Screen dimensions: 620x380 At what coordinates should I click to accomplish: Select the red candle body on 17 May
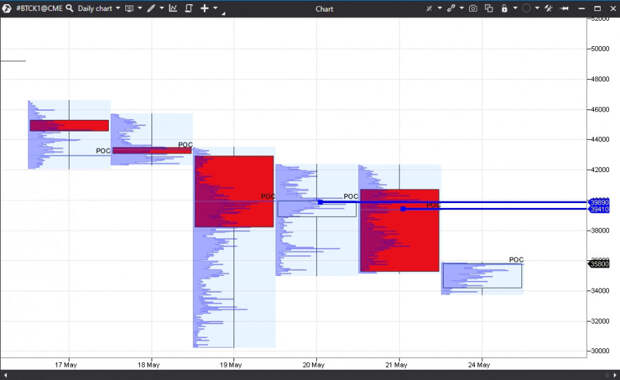[x=69, y=125]
